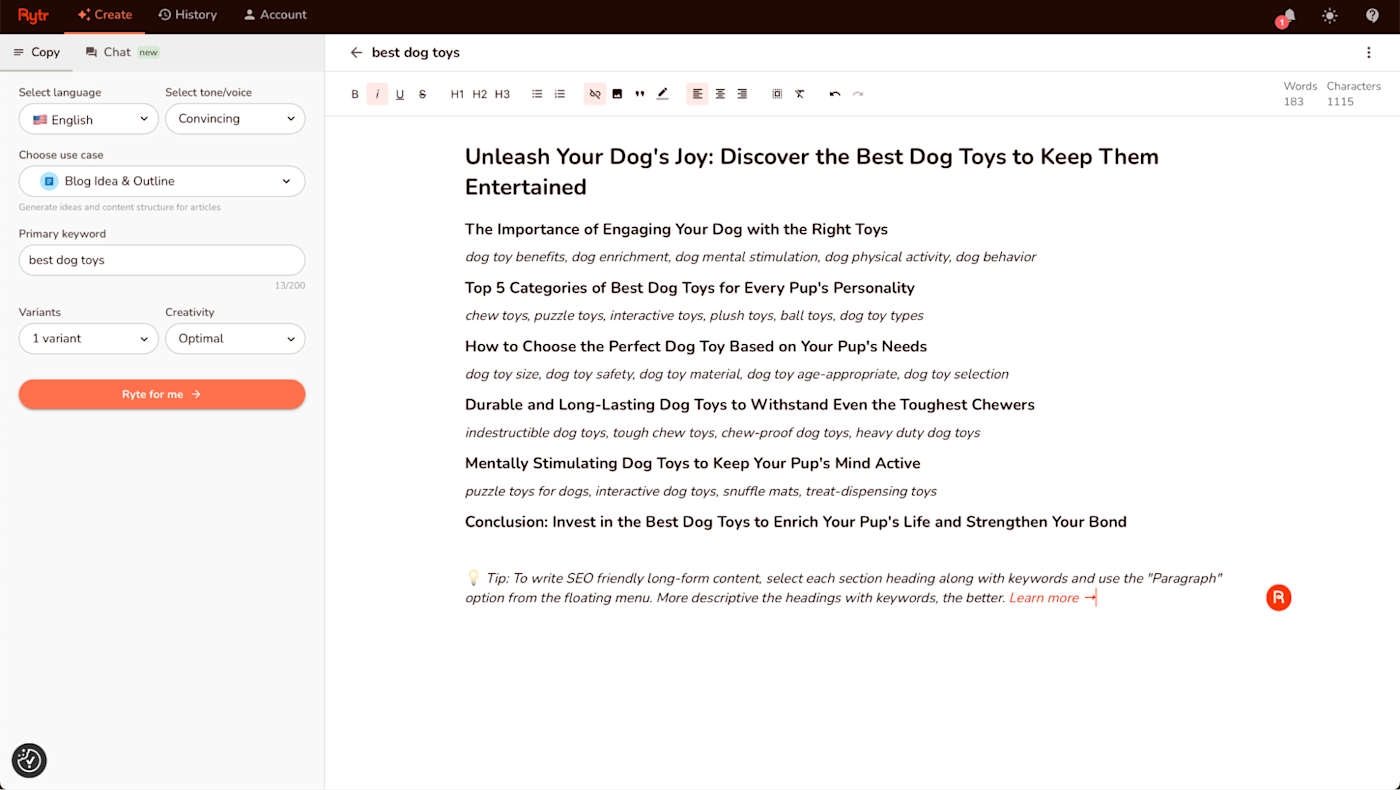Screen dimensions: 1400x790
Task: Click the main blog title heading
Action: [812, 172]
